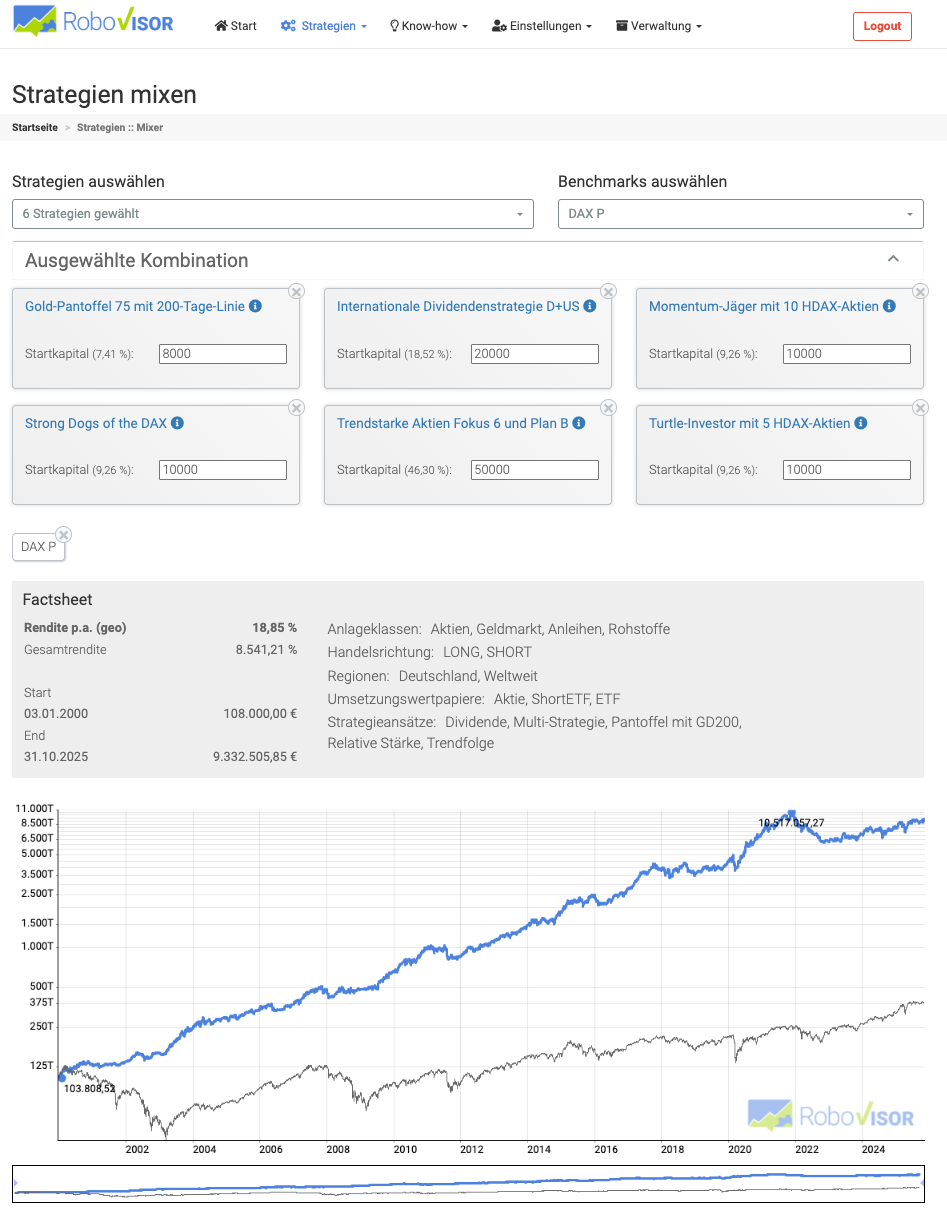Screen dimensions: 947x1216
Task: Click the info icon for Trendstarke Aktien Fokus 6
Action: click(x=580, y=423)
